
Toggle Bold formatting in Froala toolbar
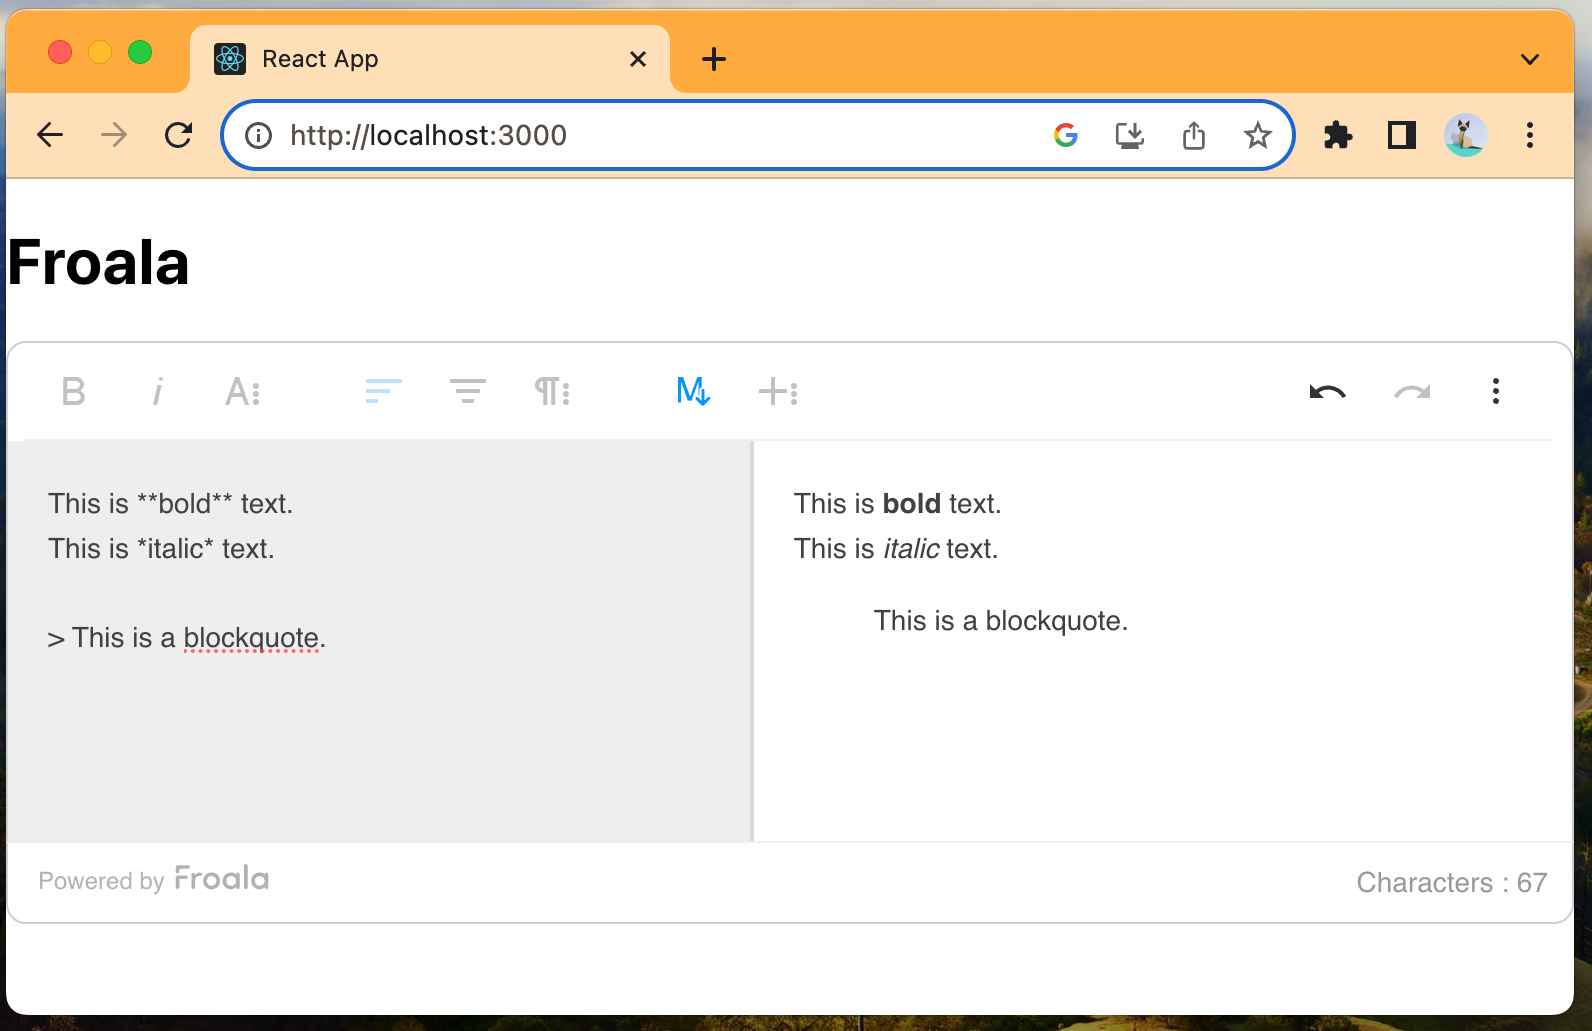(73, 391)
